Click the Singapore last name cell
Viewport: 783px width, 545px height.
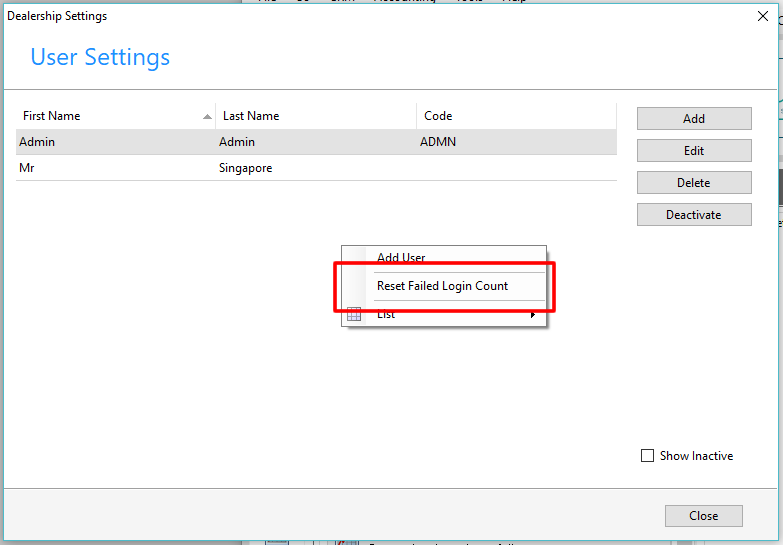[x=245, y=168]
